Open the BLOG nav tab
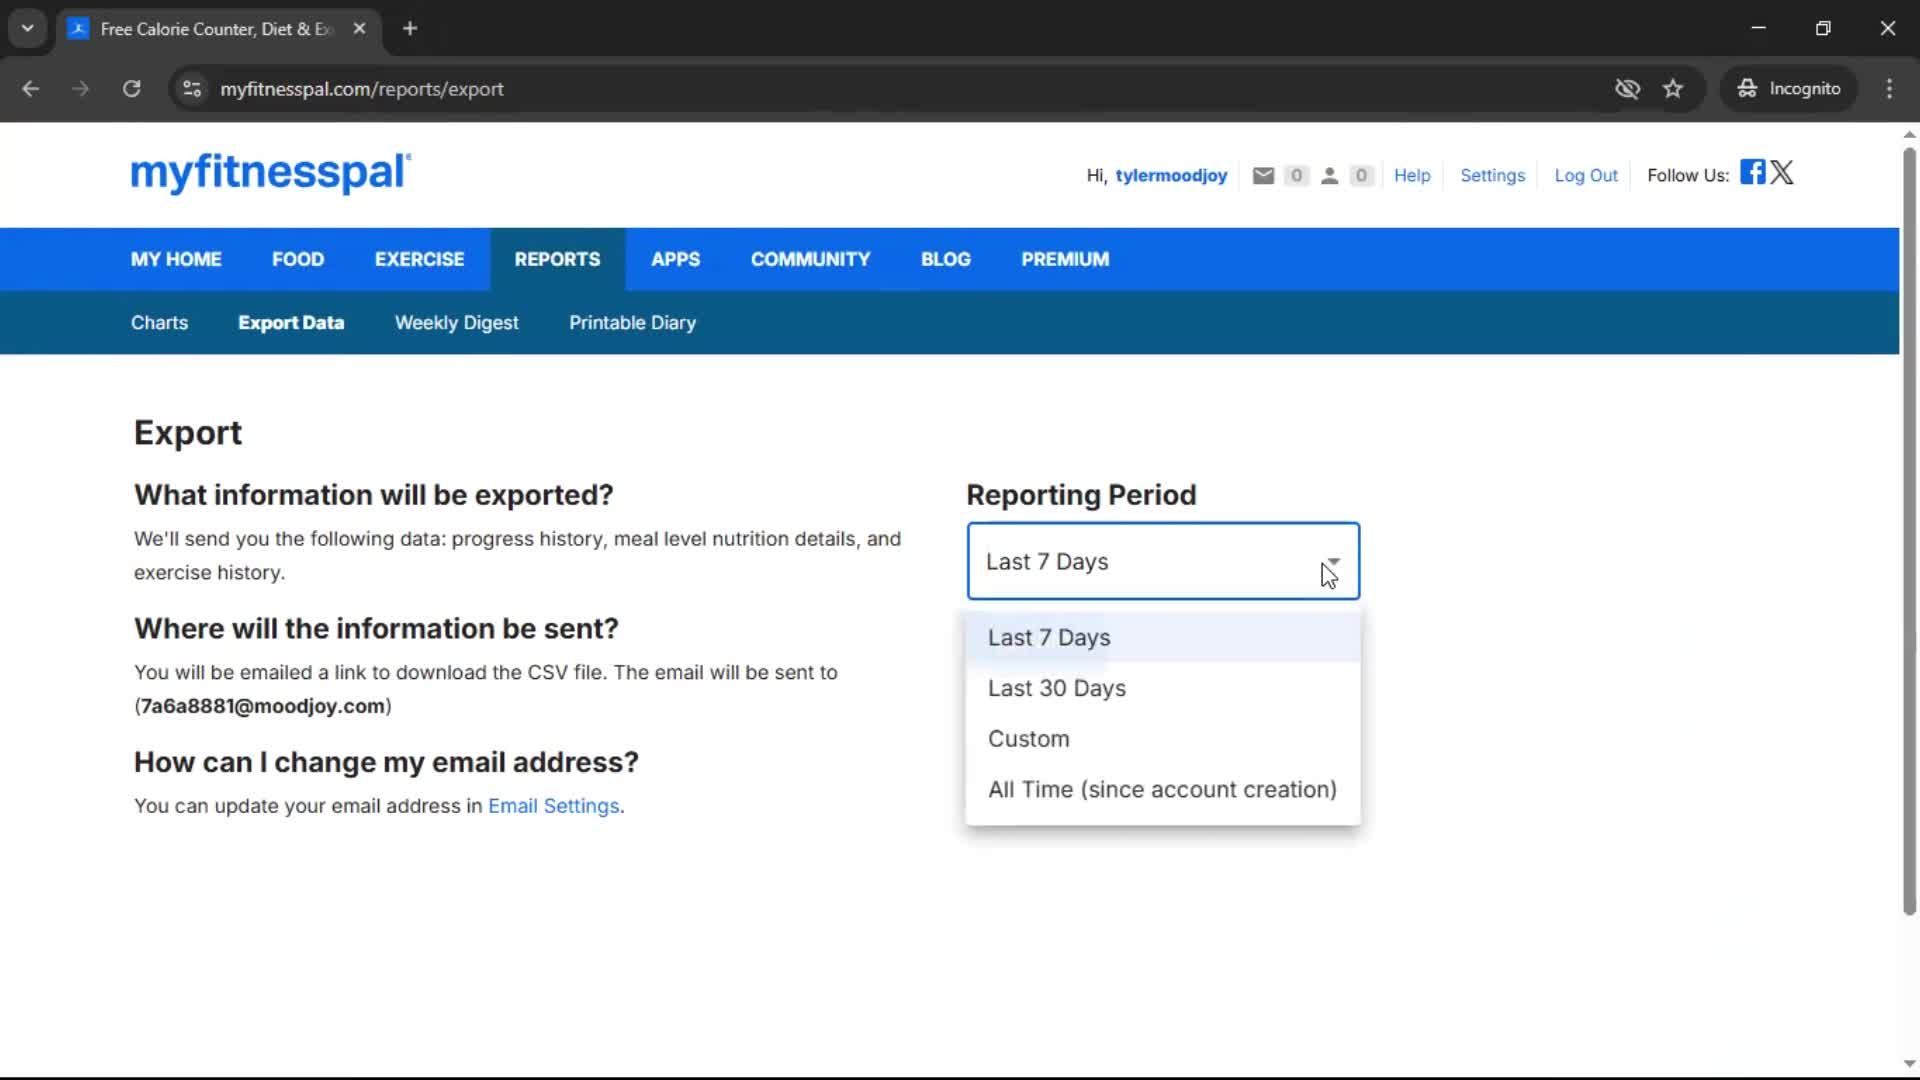The height and width of the screenshot is (1080, 1920). (x=945, y=260)
